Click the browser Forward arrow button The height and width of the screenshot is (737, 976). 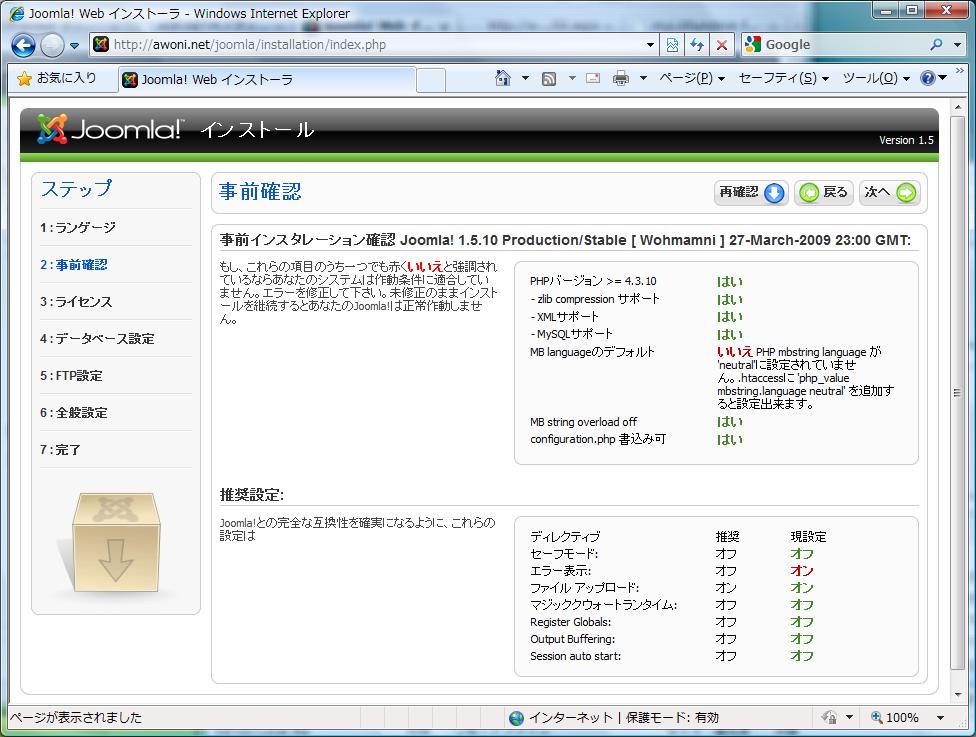[x=52, y=45]
